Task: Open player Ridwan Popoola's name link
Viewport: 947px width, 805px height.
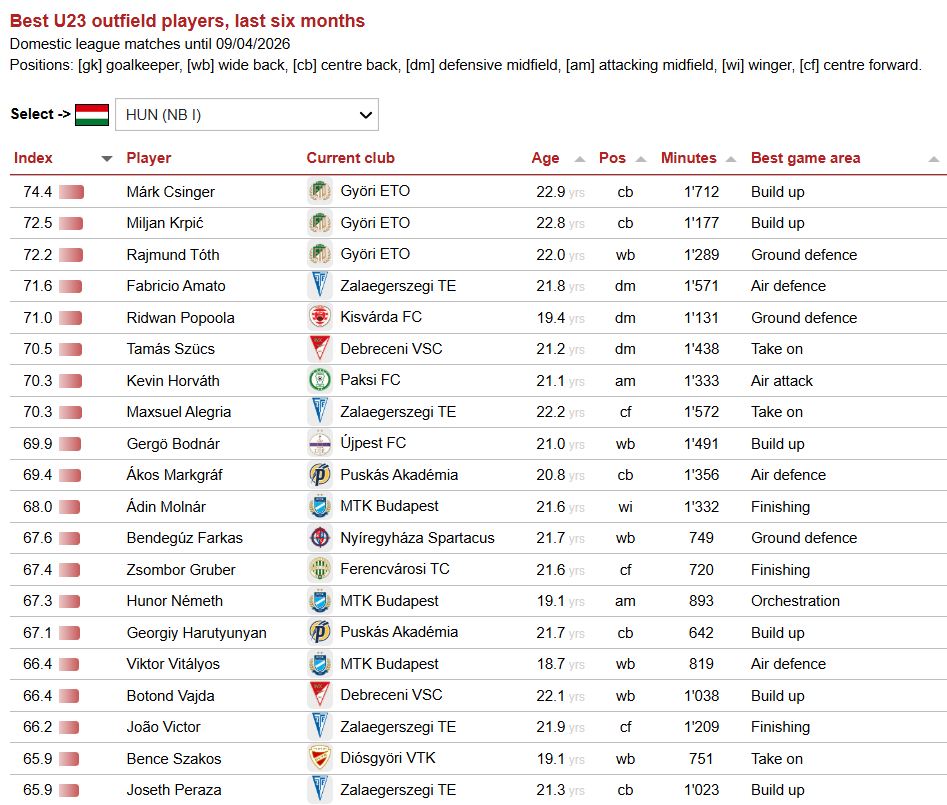Action: tap(181, 318)
